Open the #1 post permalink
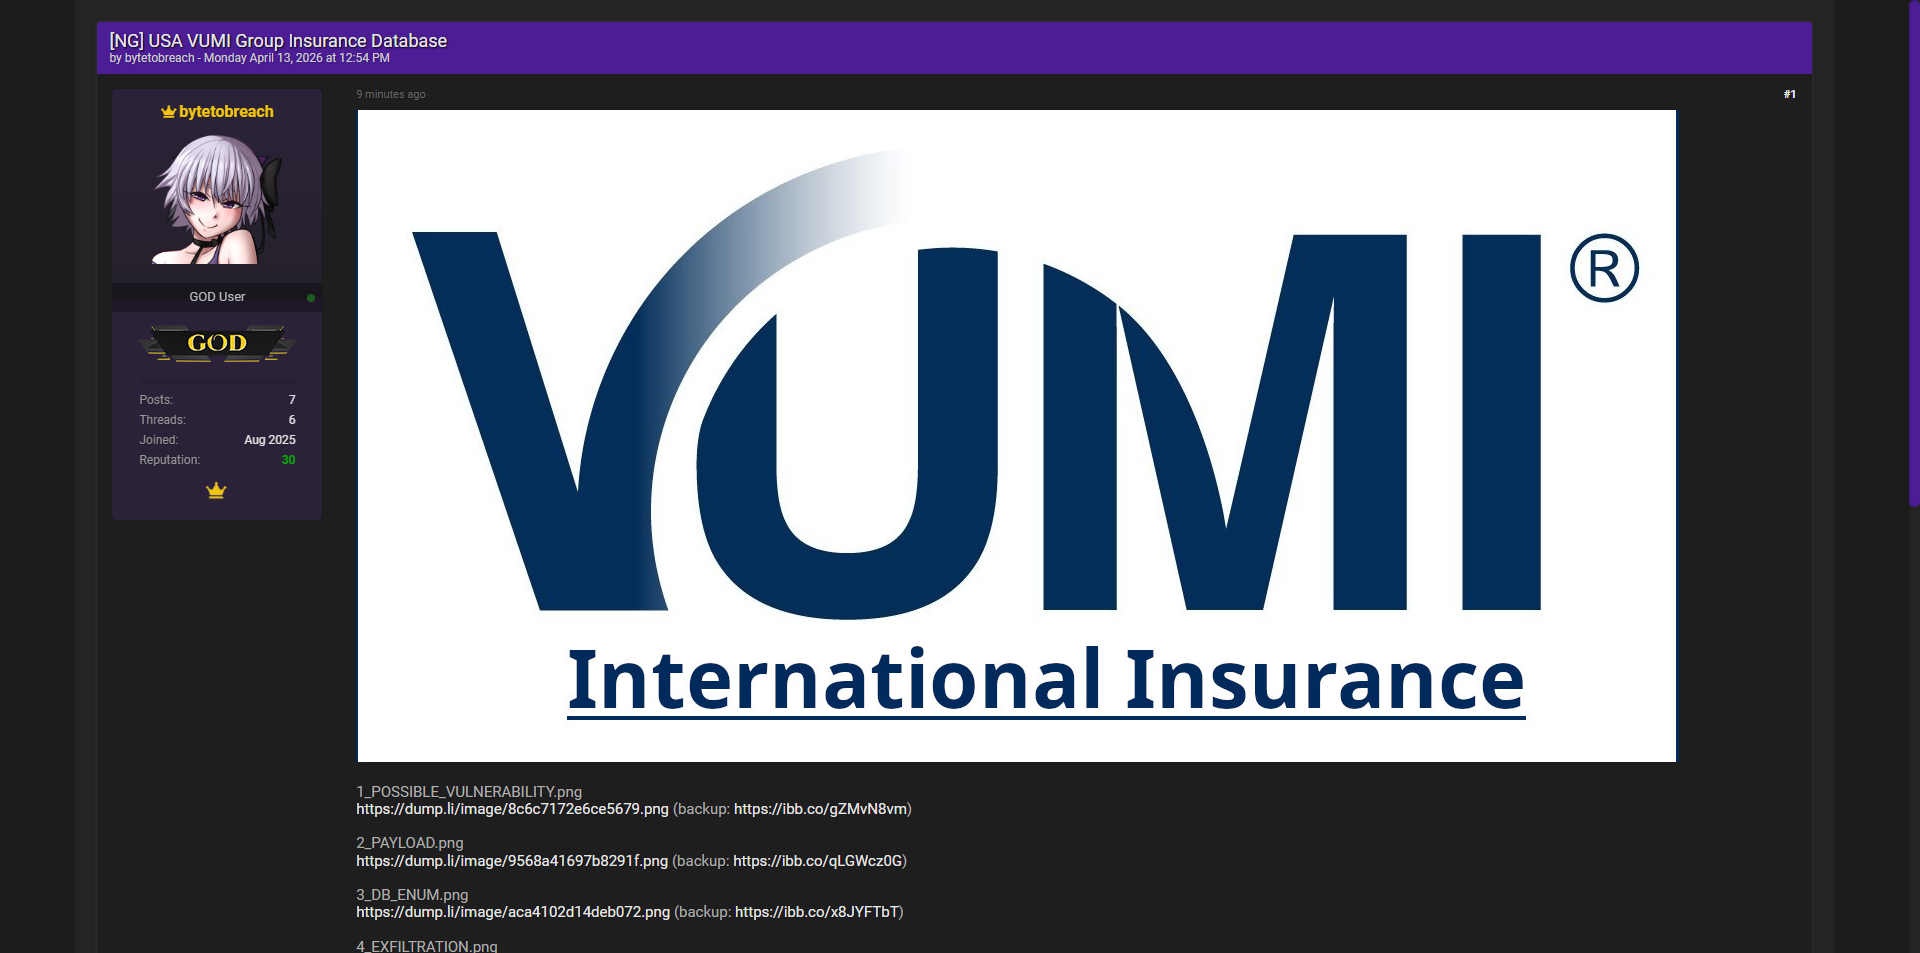Viewport: 1920px width, 953px height. (x=1789, y=95)
